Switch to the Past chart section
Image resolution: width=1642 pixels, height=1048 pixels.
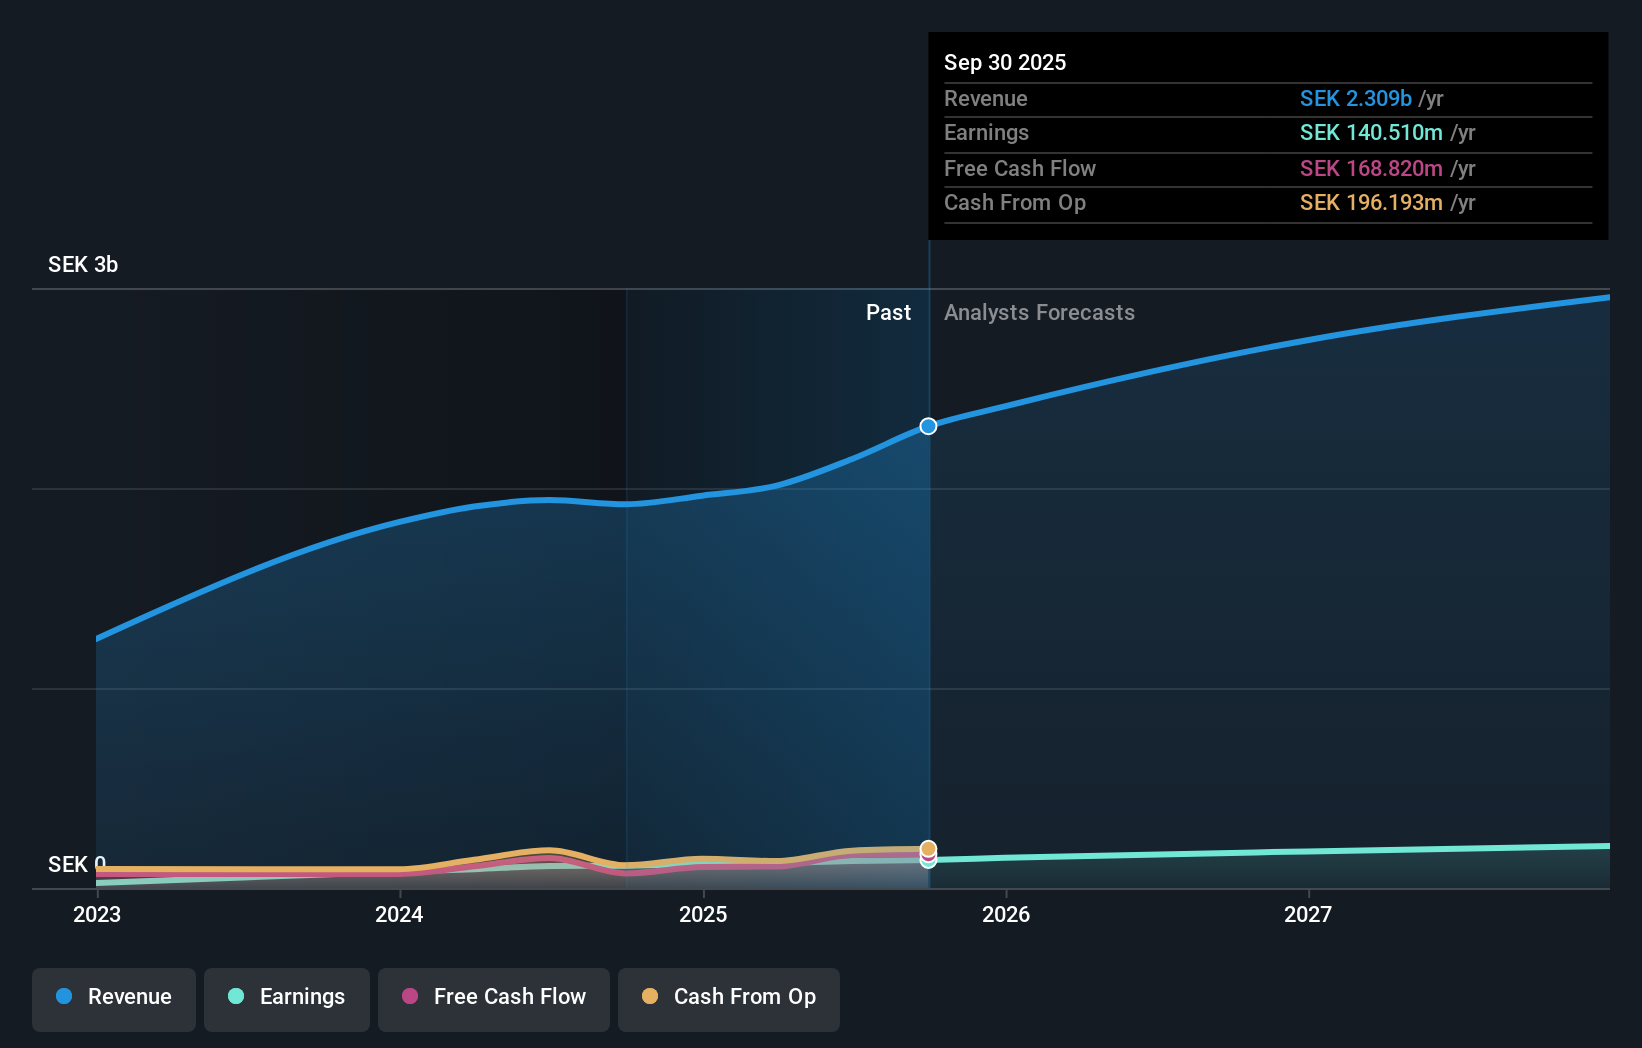point(888,312)
